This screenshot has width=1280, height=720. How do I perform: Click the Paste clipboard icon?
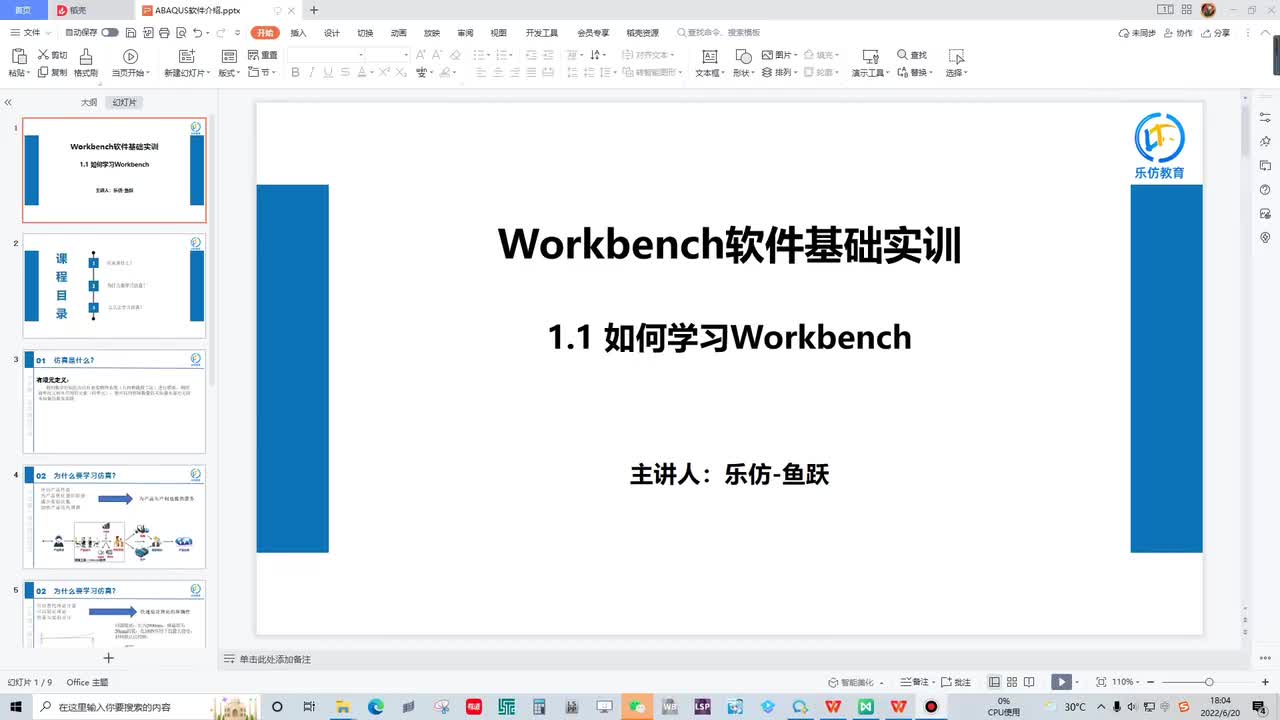pos(18,55)
